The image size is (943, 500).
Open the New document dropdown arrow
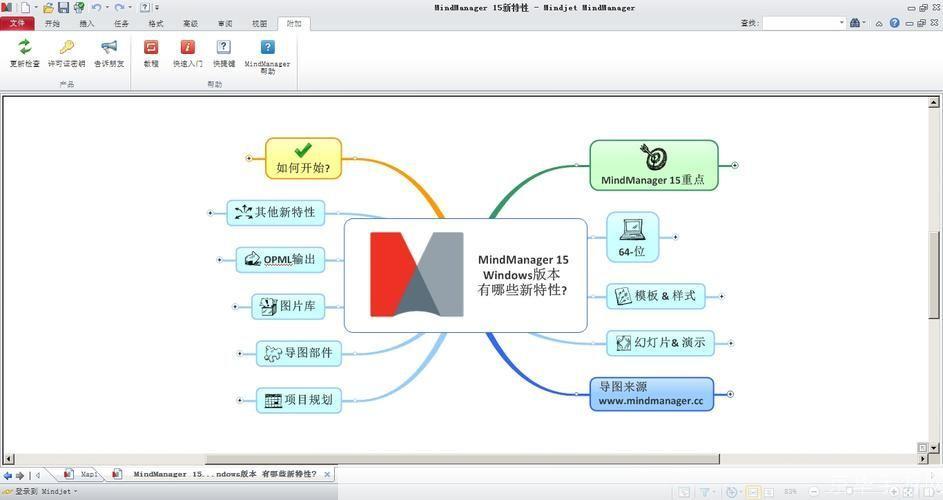[35, 7]
